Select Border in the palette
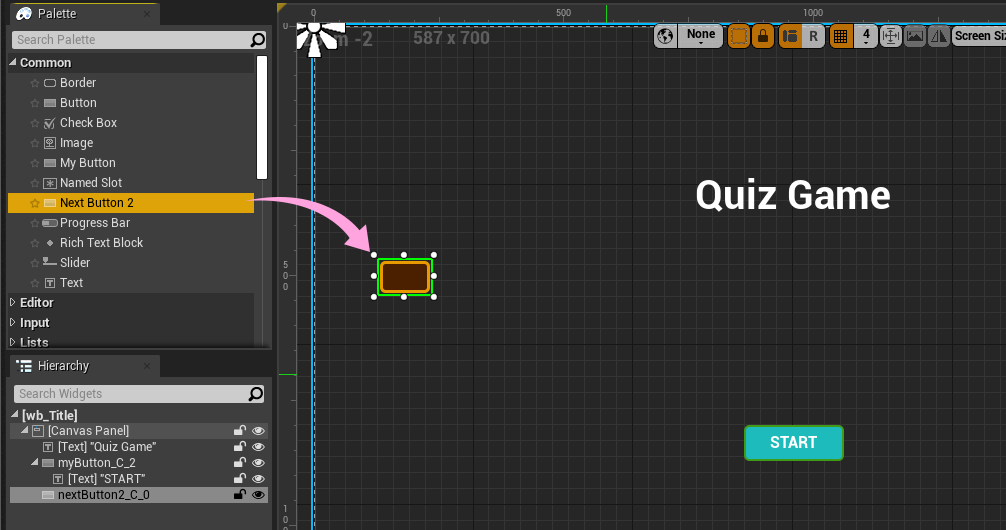The width and height of the screenshot is (1006, 530). click(131, 83)
